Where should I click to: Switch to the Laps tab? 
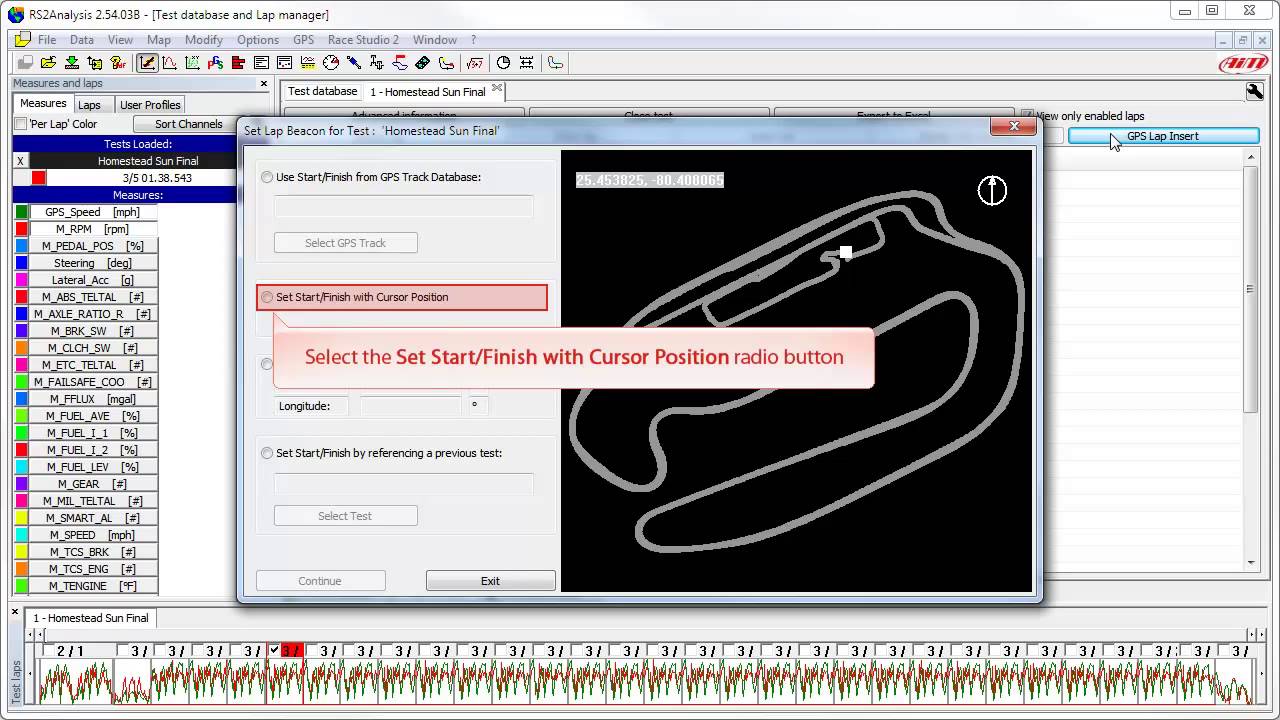click(x=89, y=105)
